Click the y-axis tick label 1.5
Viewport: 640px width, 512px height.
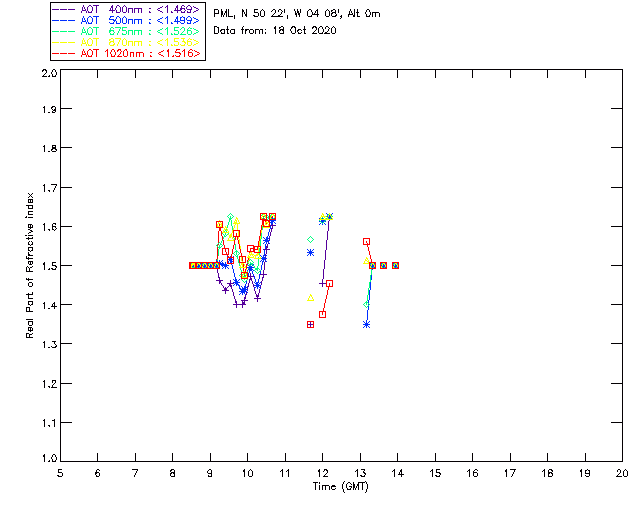click(x=49, y=266)
